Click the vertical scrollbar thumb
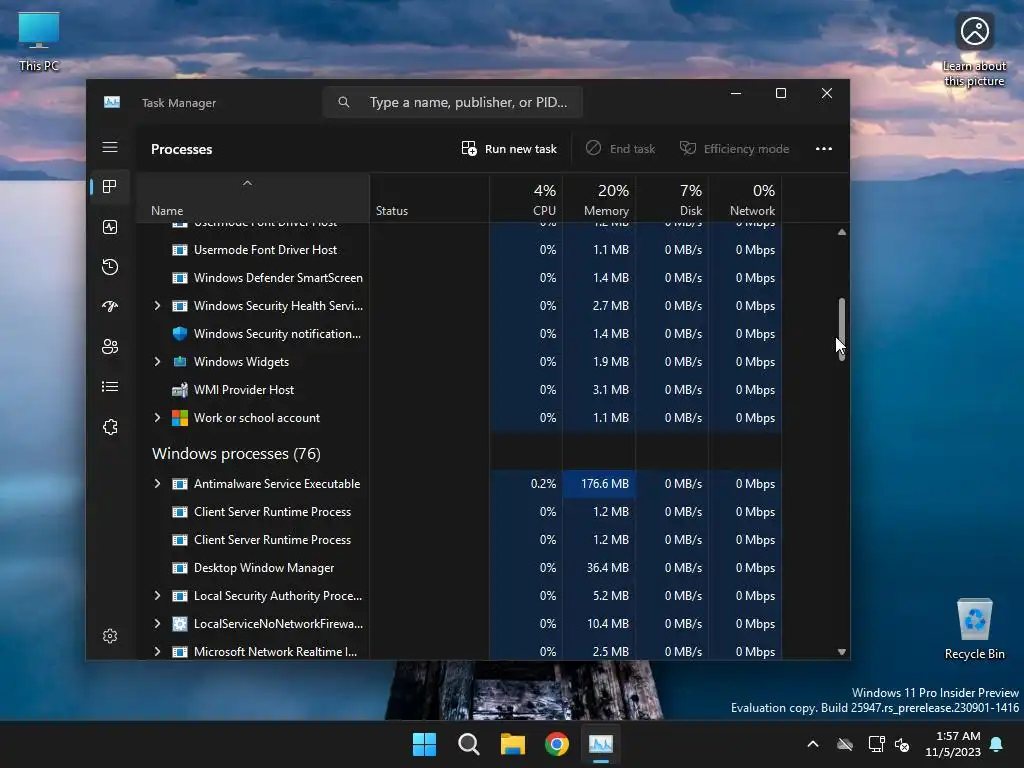 coord(842,329)
